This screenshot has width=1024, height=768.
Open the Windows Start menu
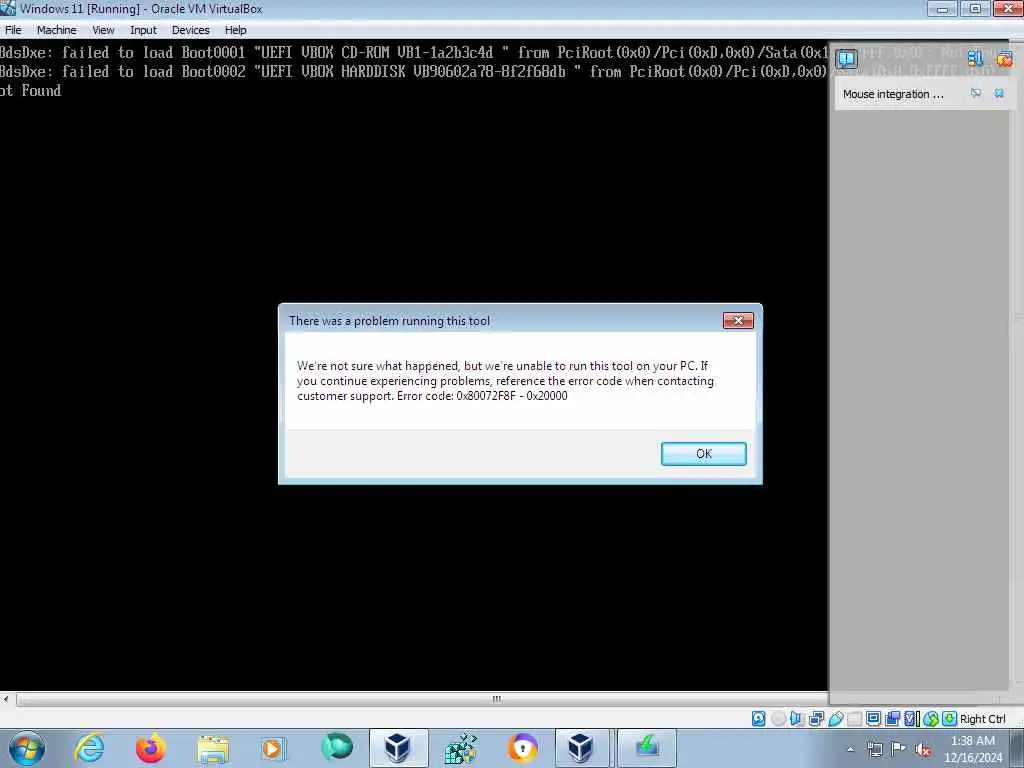27,748
